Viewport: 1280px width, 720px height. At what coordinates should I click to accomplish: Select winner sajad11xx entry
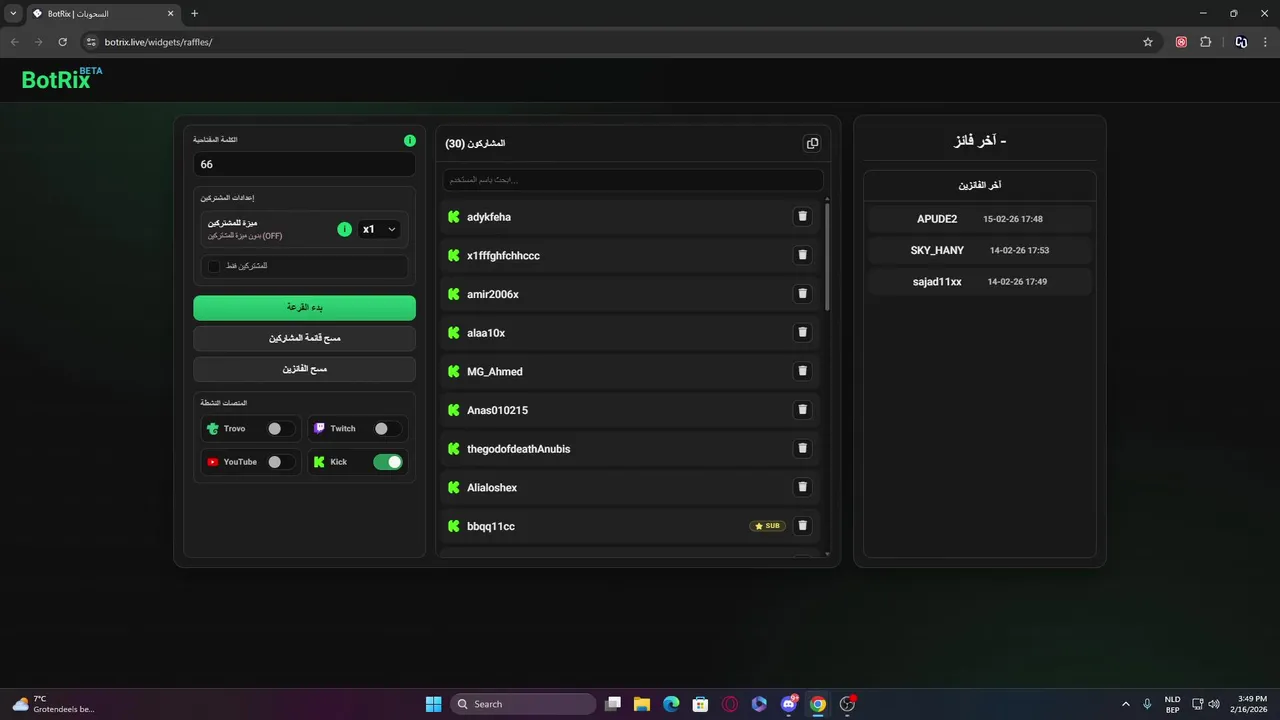(980, 282)
